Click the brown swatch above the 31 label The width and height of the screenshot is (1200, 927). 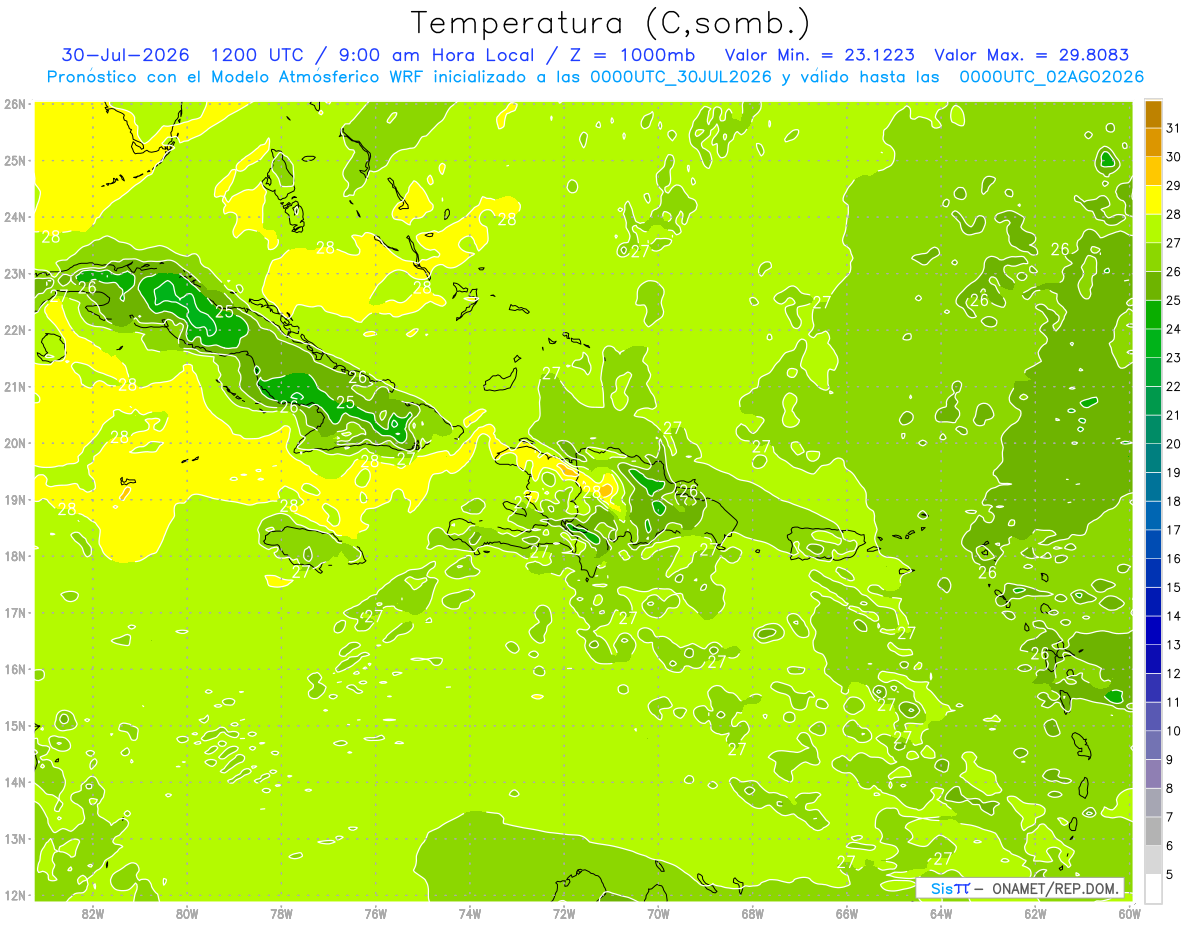(1153, 114)
